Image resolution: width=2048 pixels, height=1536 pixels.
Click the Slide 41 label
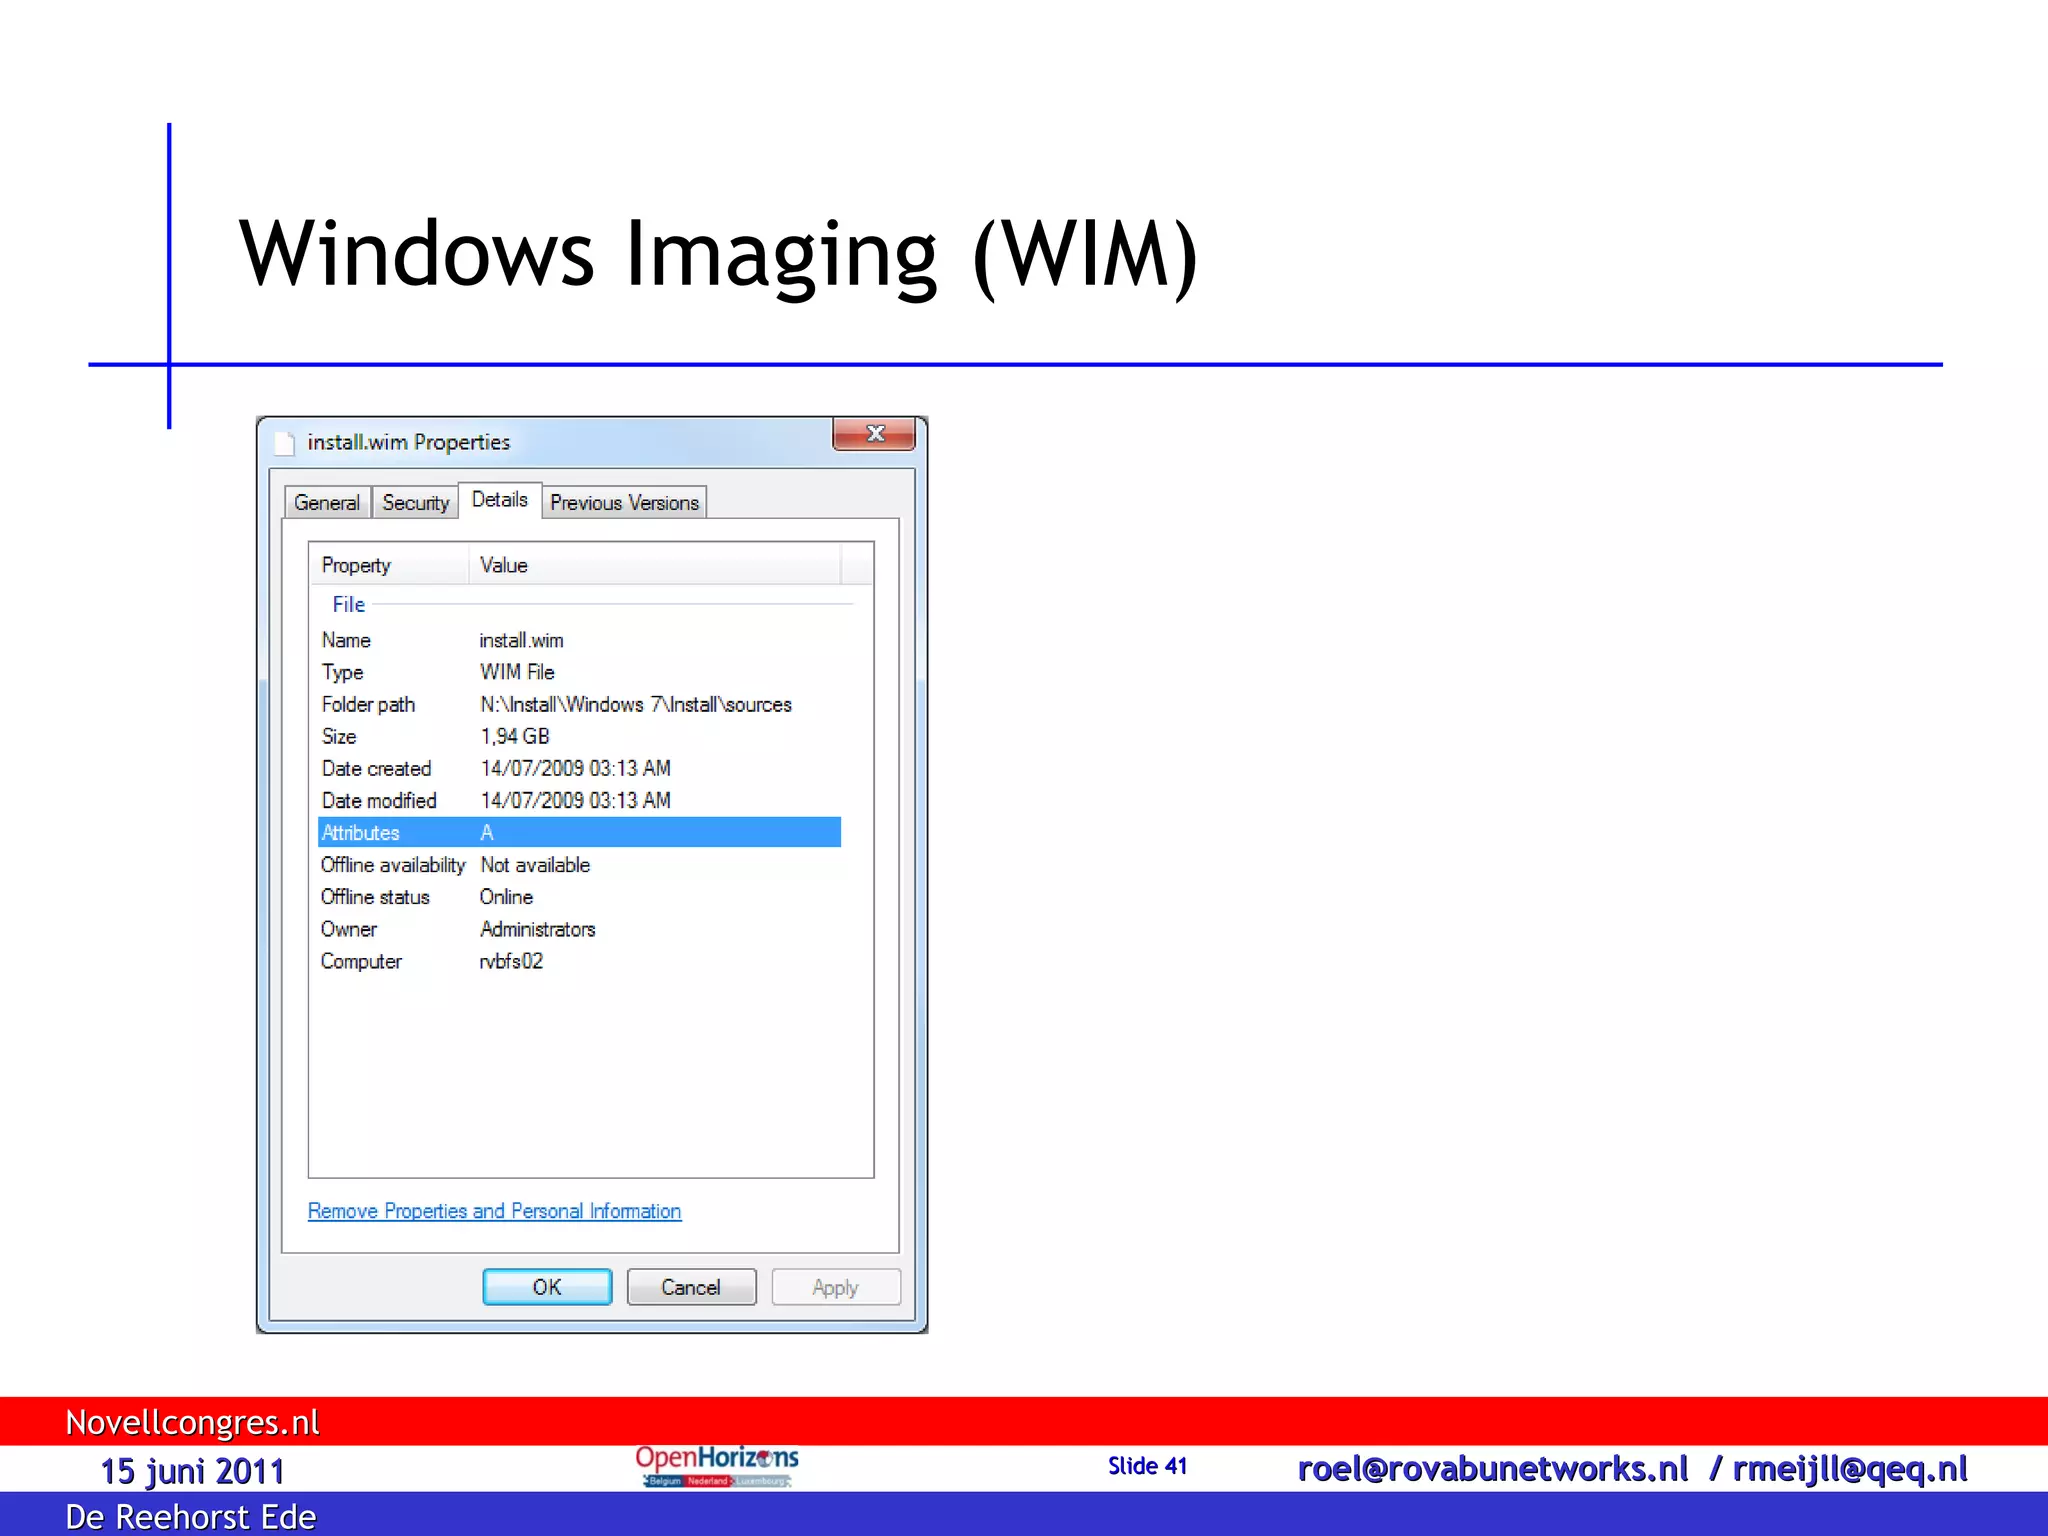[x=1147, y=1466]
